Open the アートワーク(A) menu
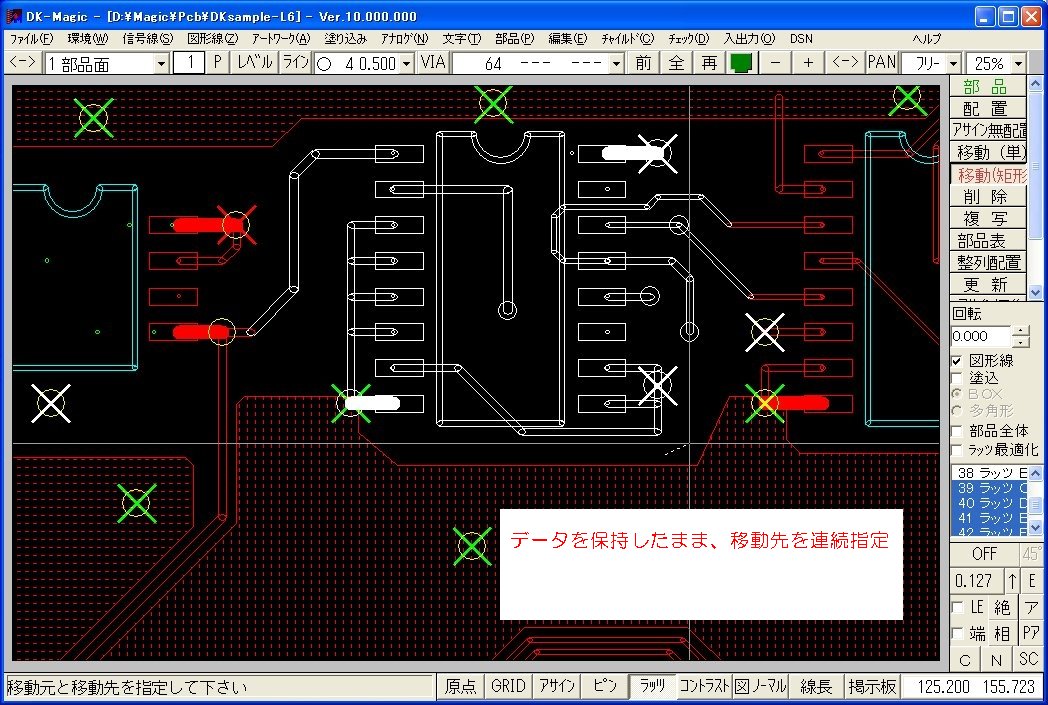 281,39
